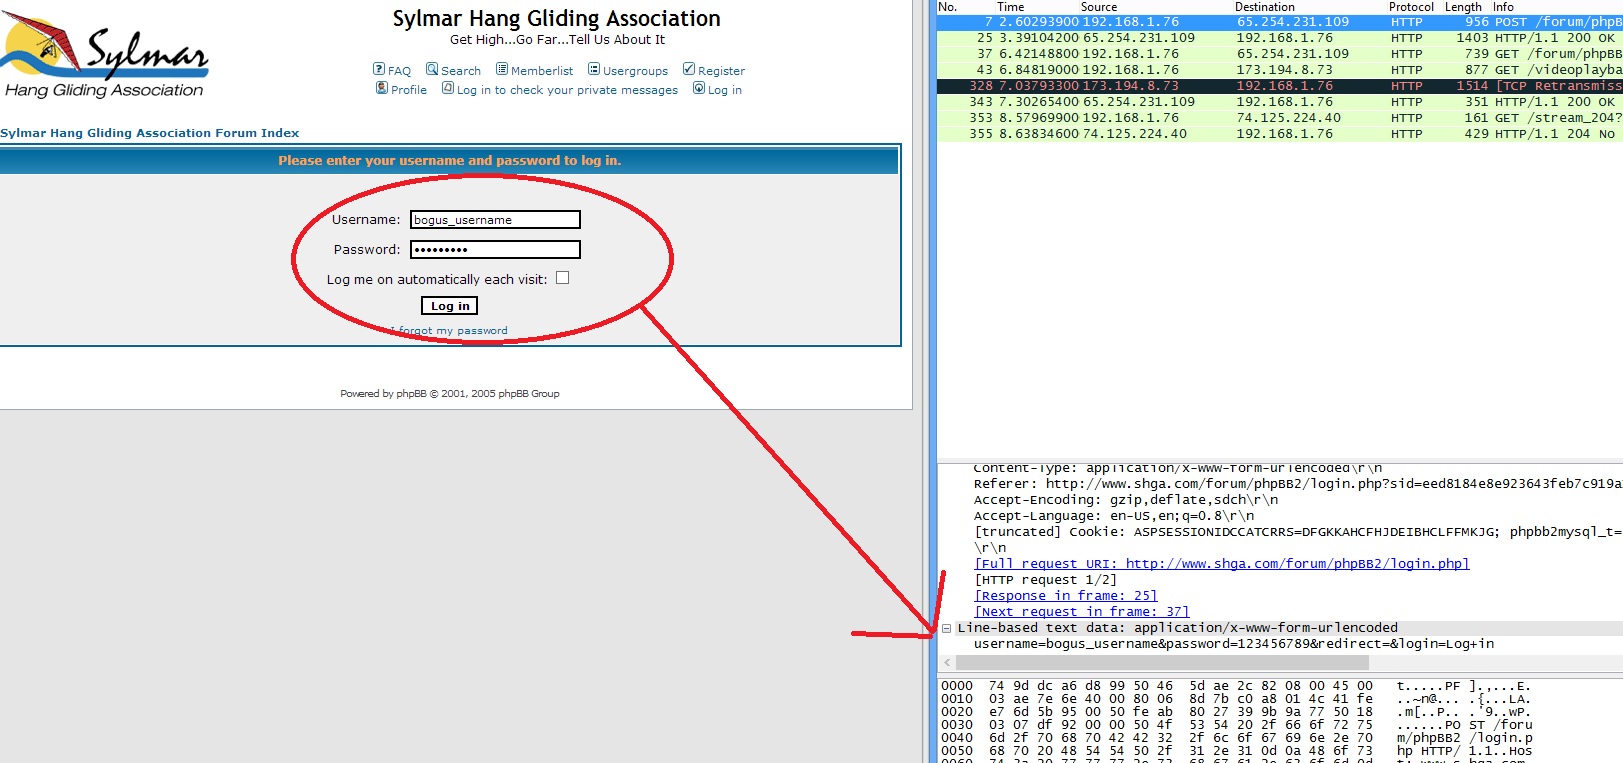Click the Log in icon in navigation

click(x=699, y=88)
